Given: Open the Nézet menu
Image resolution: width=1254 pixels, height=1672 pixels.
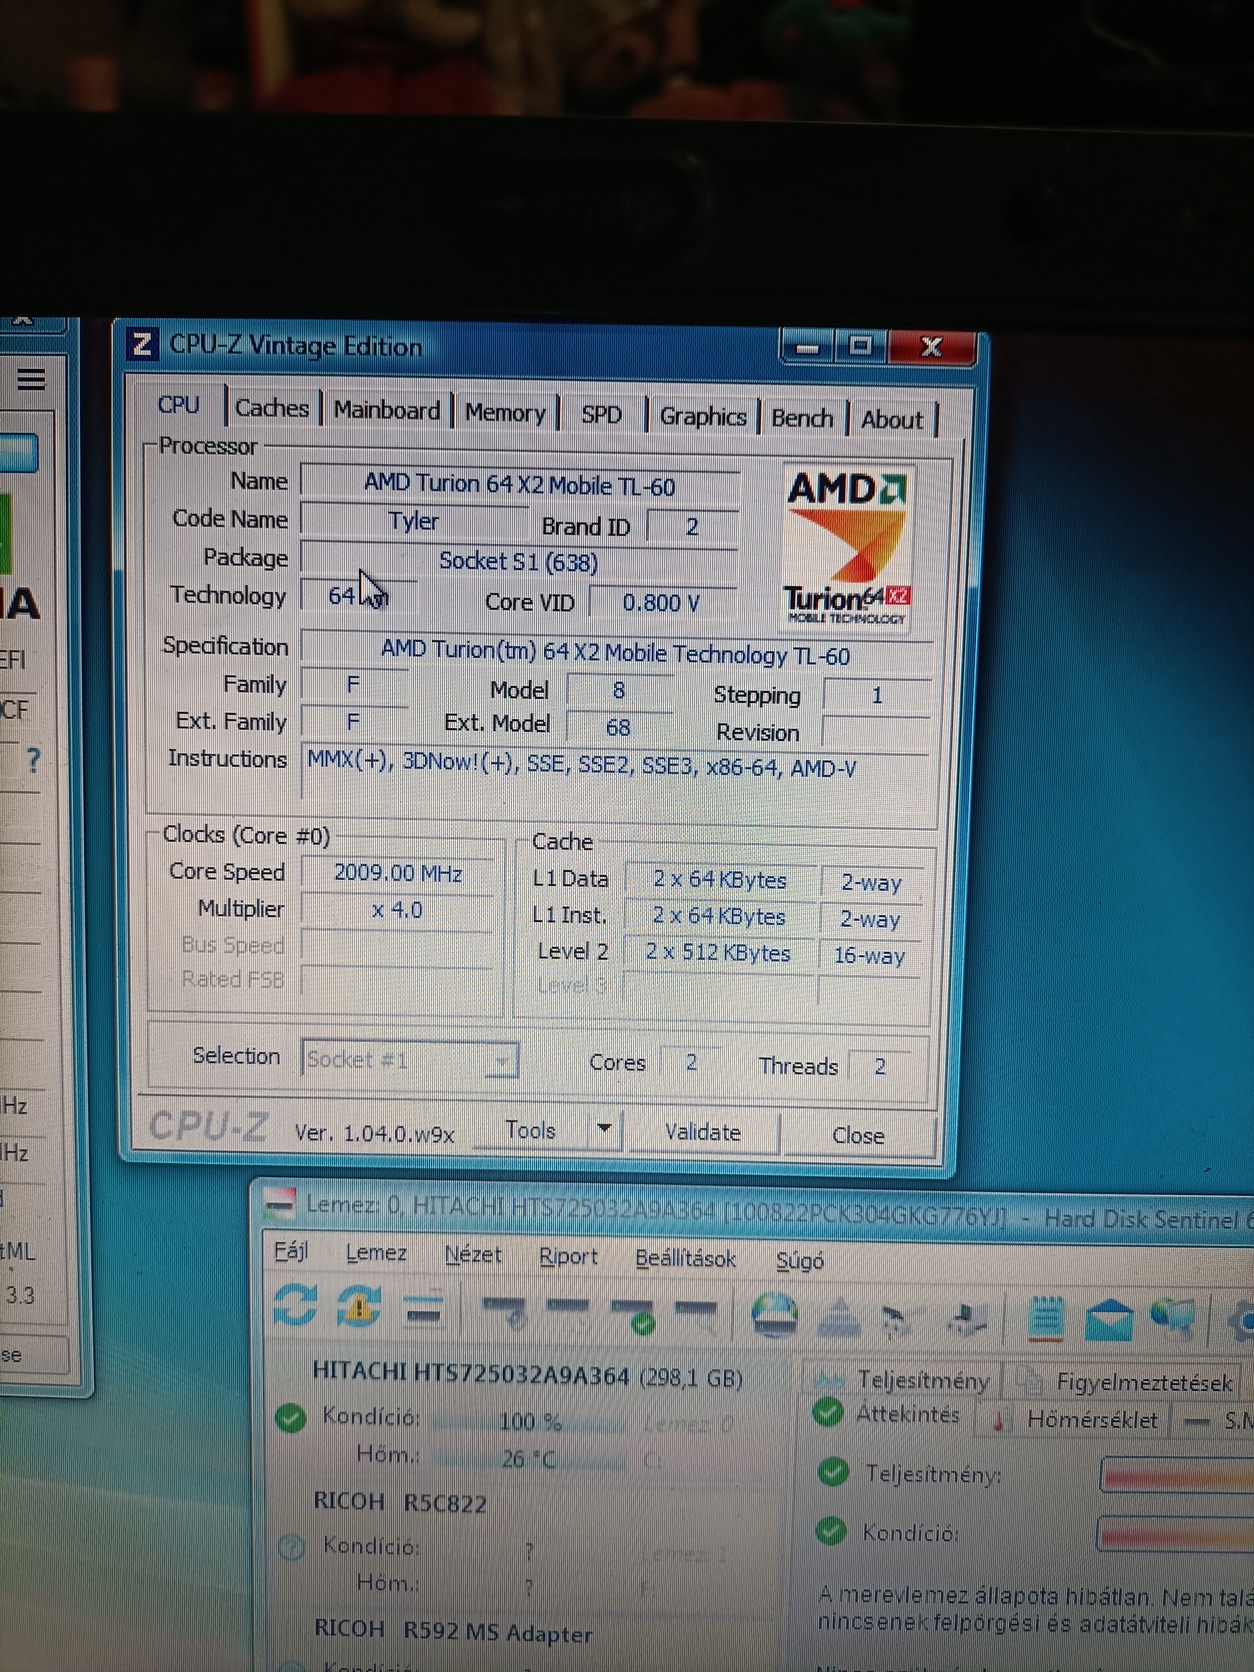Looking at the screenshot, I should pos(473,1255).
